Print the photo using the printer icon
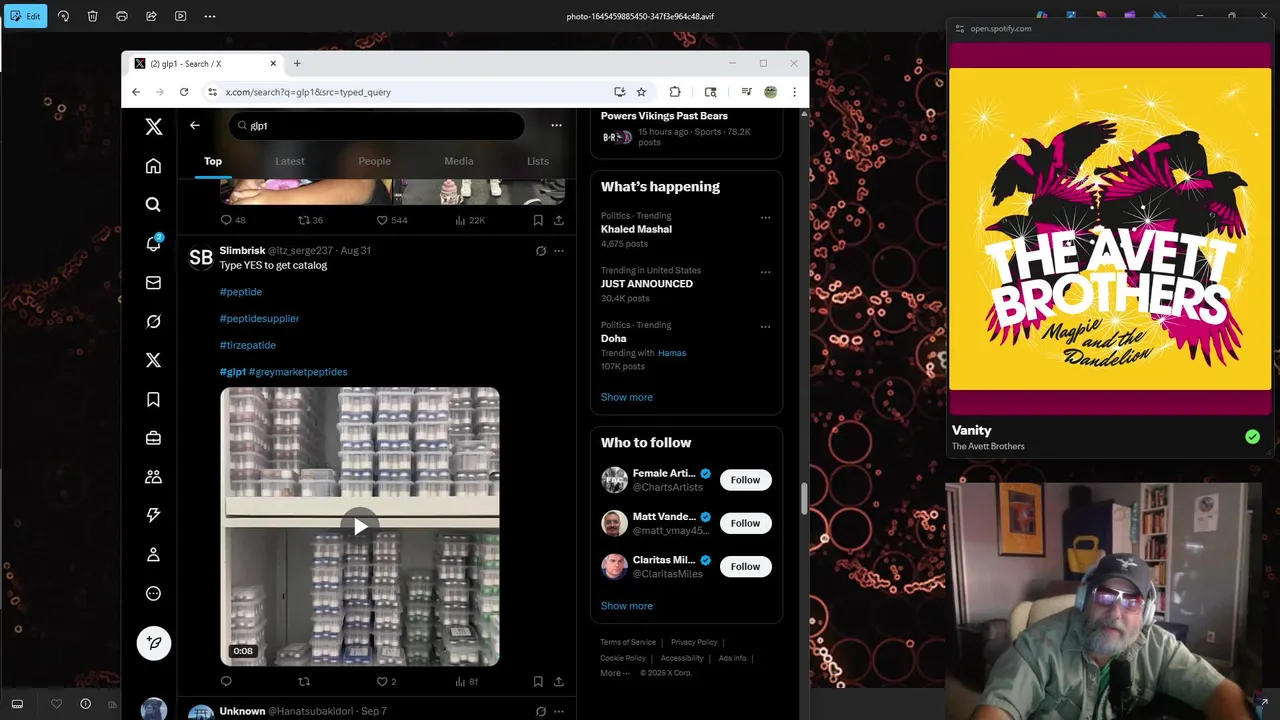 (x=122, y=16)
